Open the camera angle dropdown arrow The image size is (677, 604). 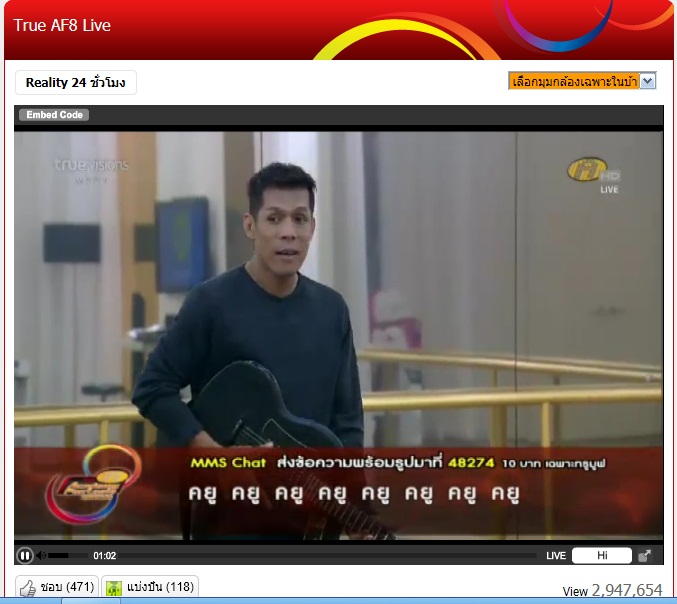click(x=647, y=81)
